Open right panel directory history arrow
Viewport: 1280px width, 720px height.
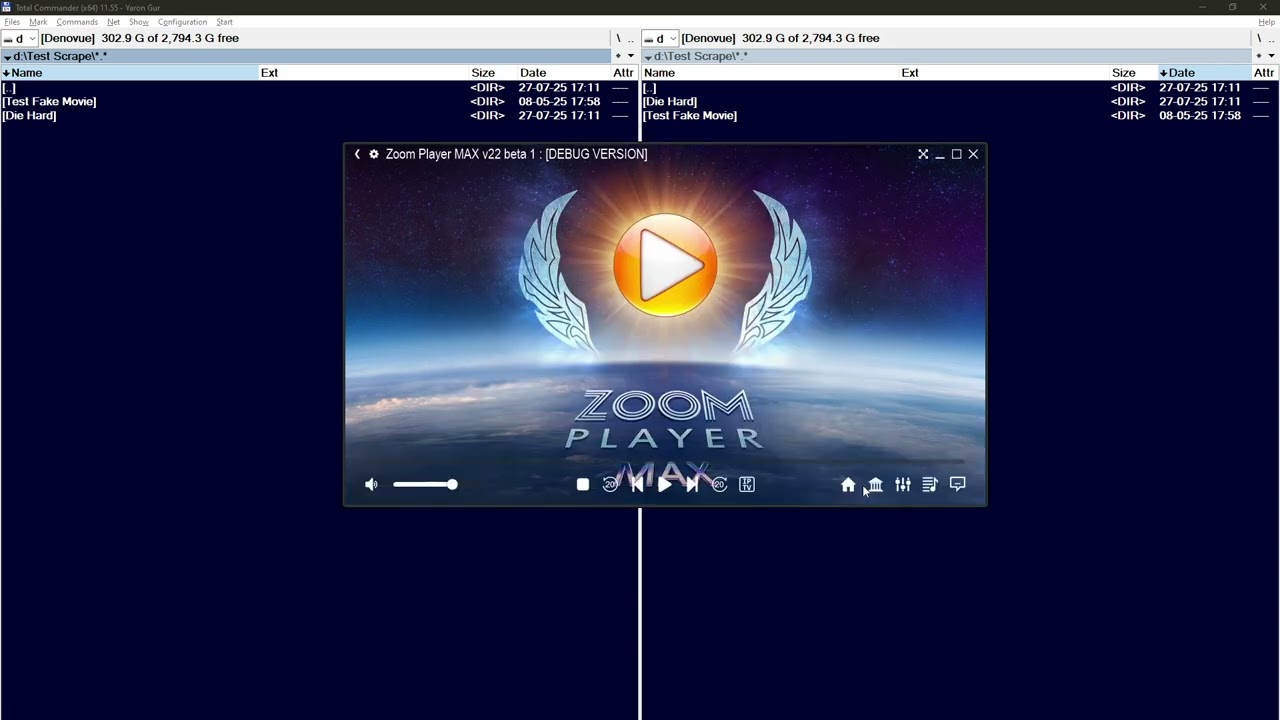point(1271,56)
